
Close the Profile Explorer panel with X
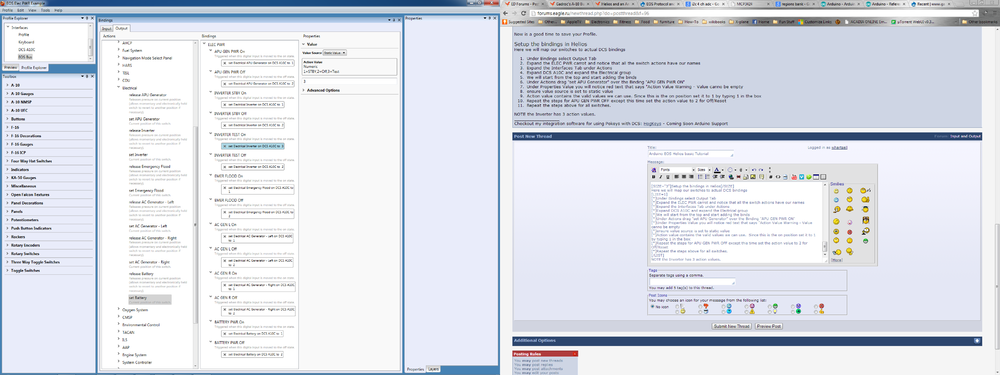tap(92, 18)
